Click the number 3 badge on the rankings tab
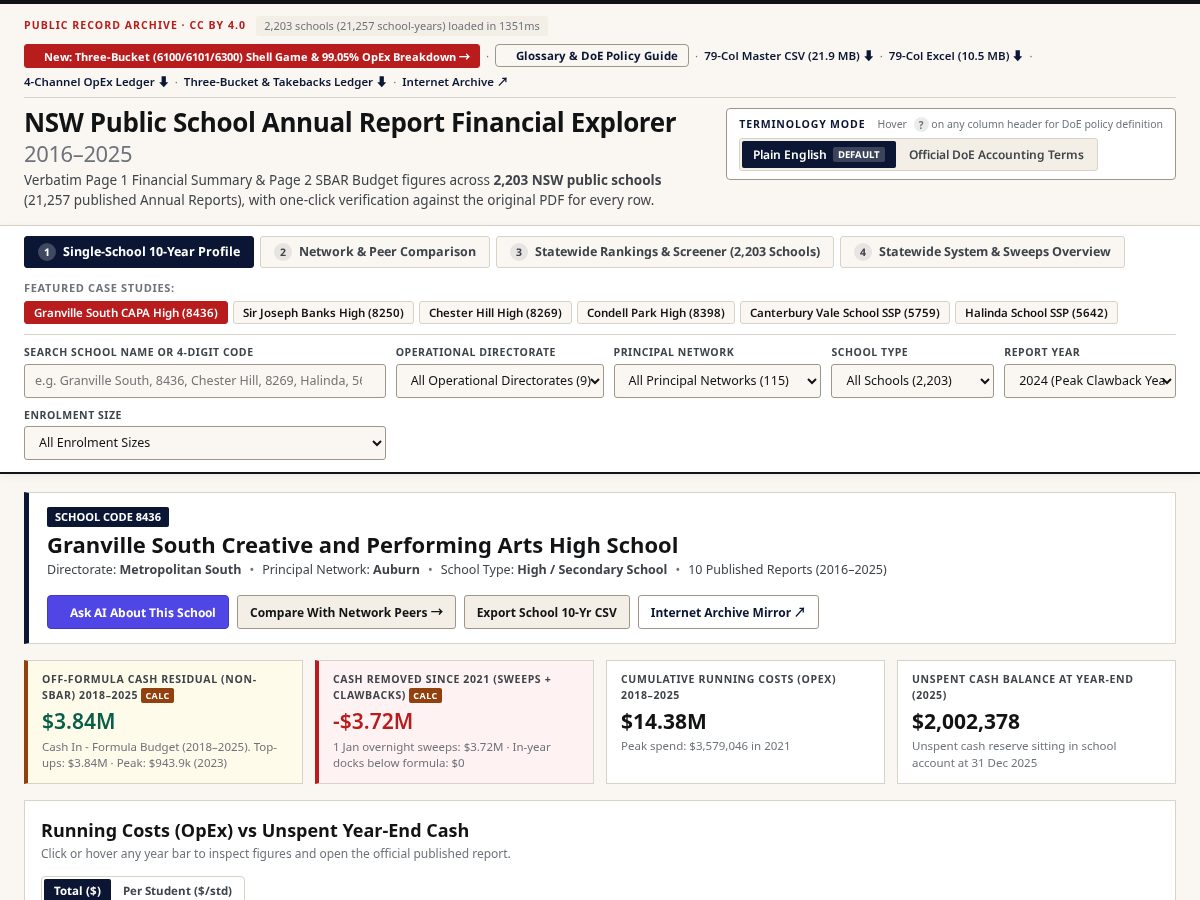Screen dimensions: 1200x900 tap(519, 252)
